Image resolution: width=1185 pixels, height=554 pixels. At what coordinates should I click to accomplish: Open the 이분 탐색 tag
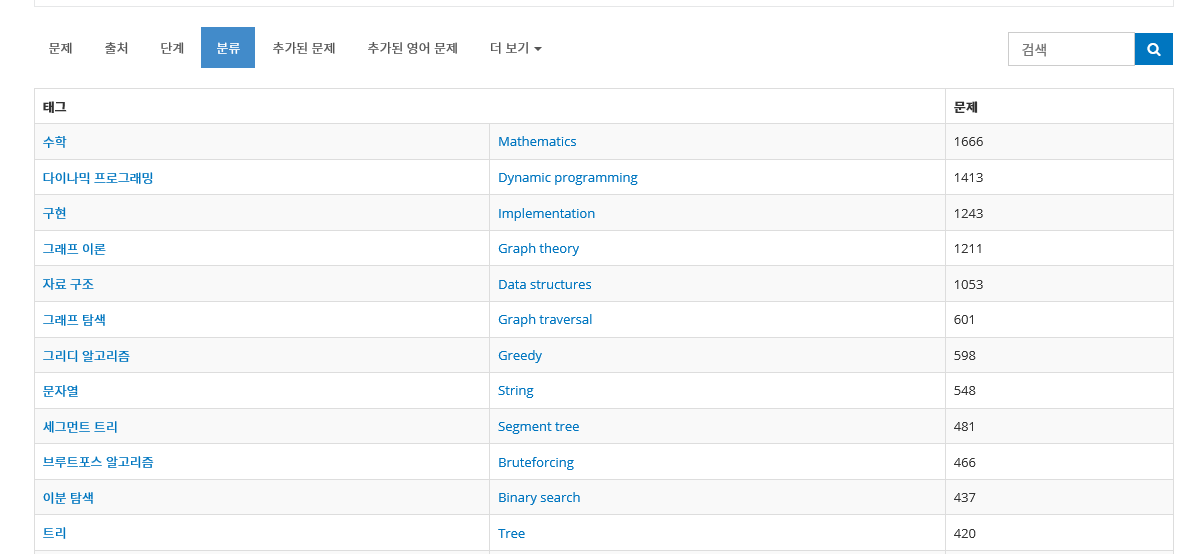pos(68,497)
